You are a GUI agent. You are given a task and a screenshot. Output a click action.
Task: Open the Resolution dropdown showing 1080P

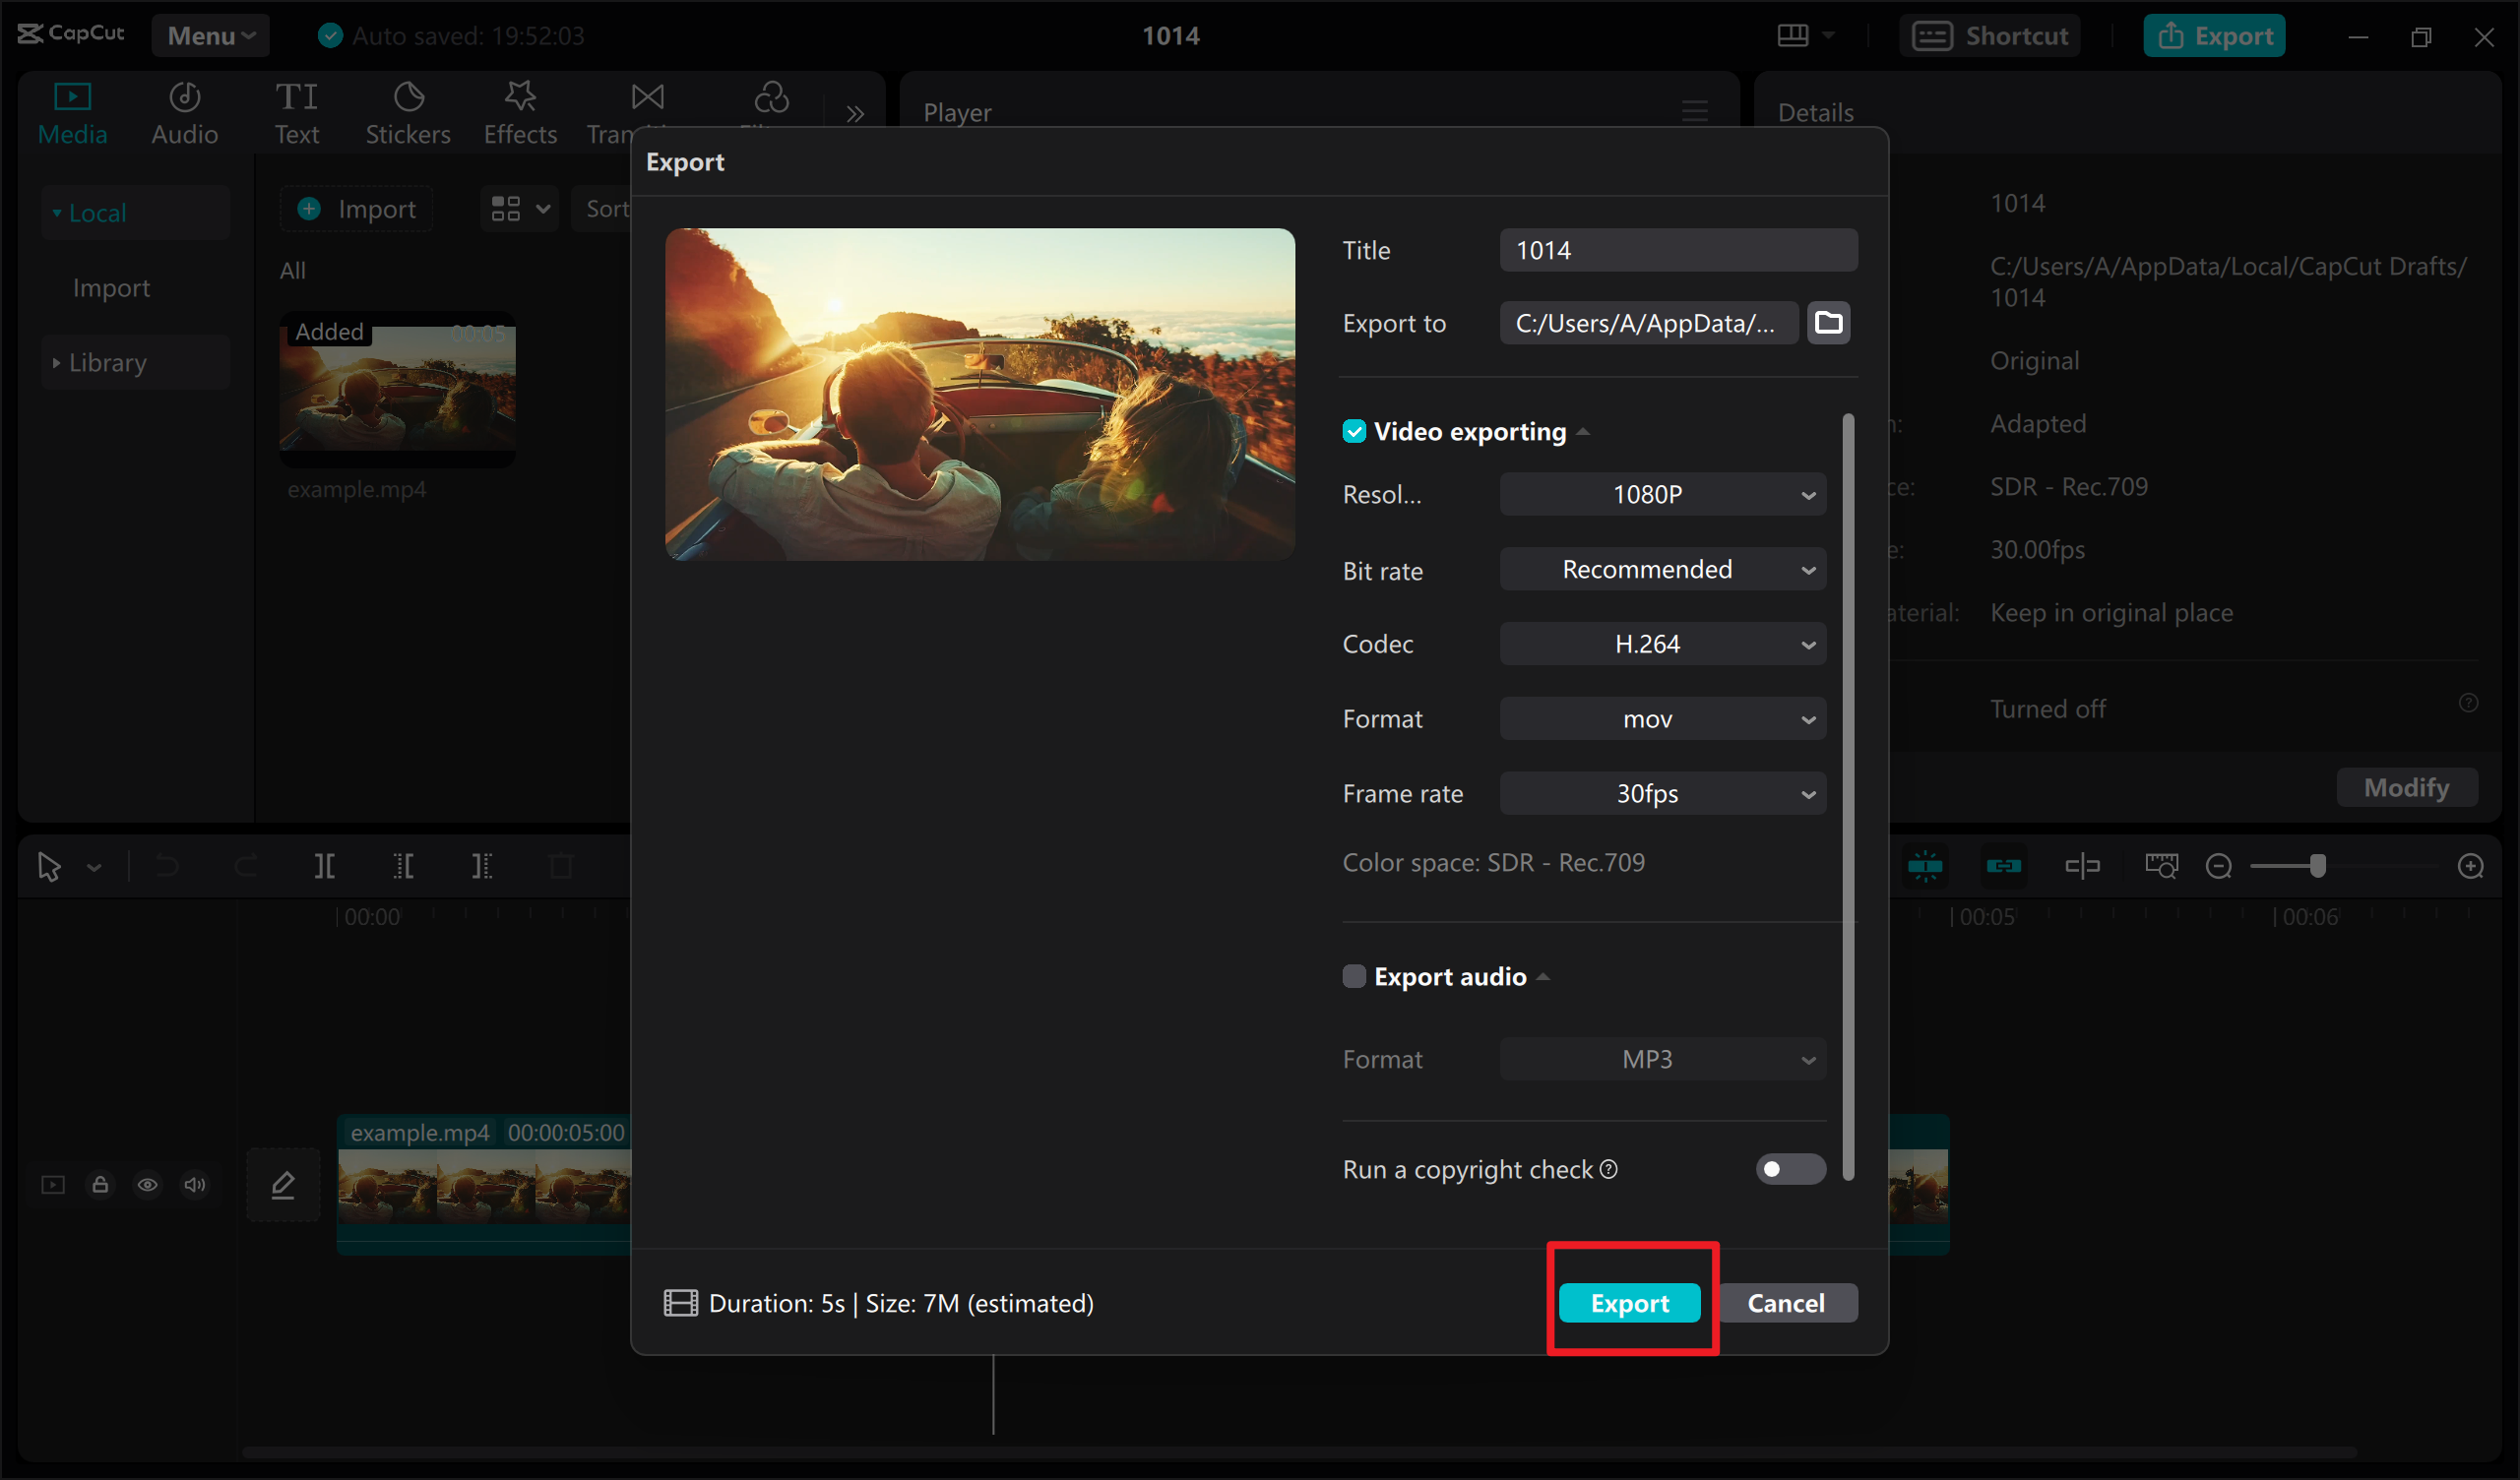pos(1662,493)
